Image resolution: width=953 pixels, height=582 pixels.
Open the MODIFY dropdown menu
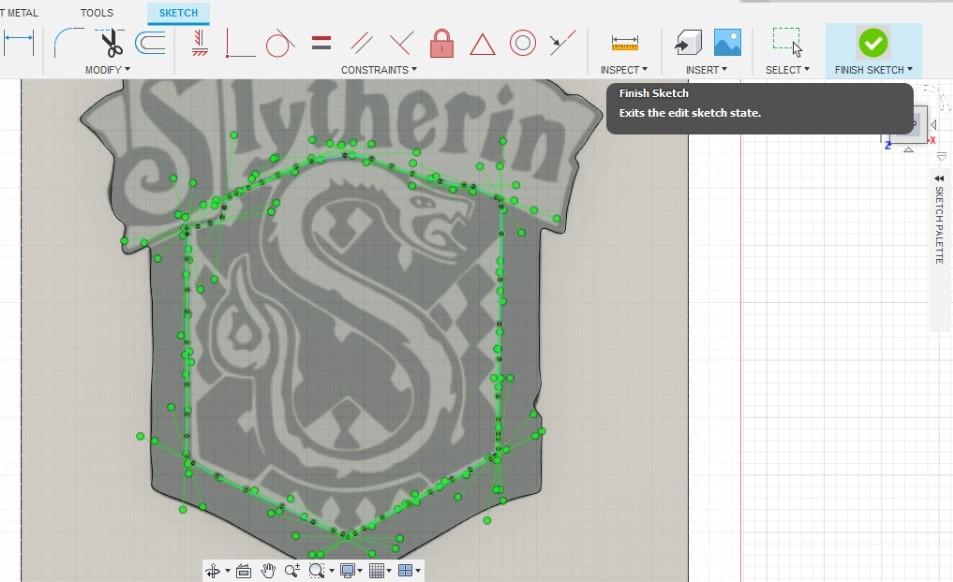coord(108,70)
